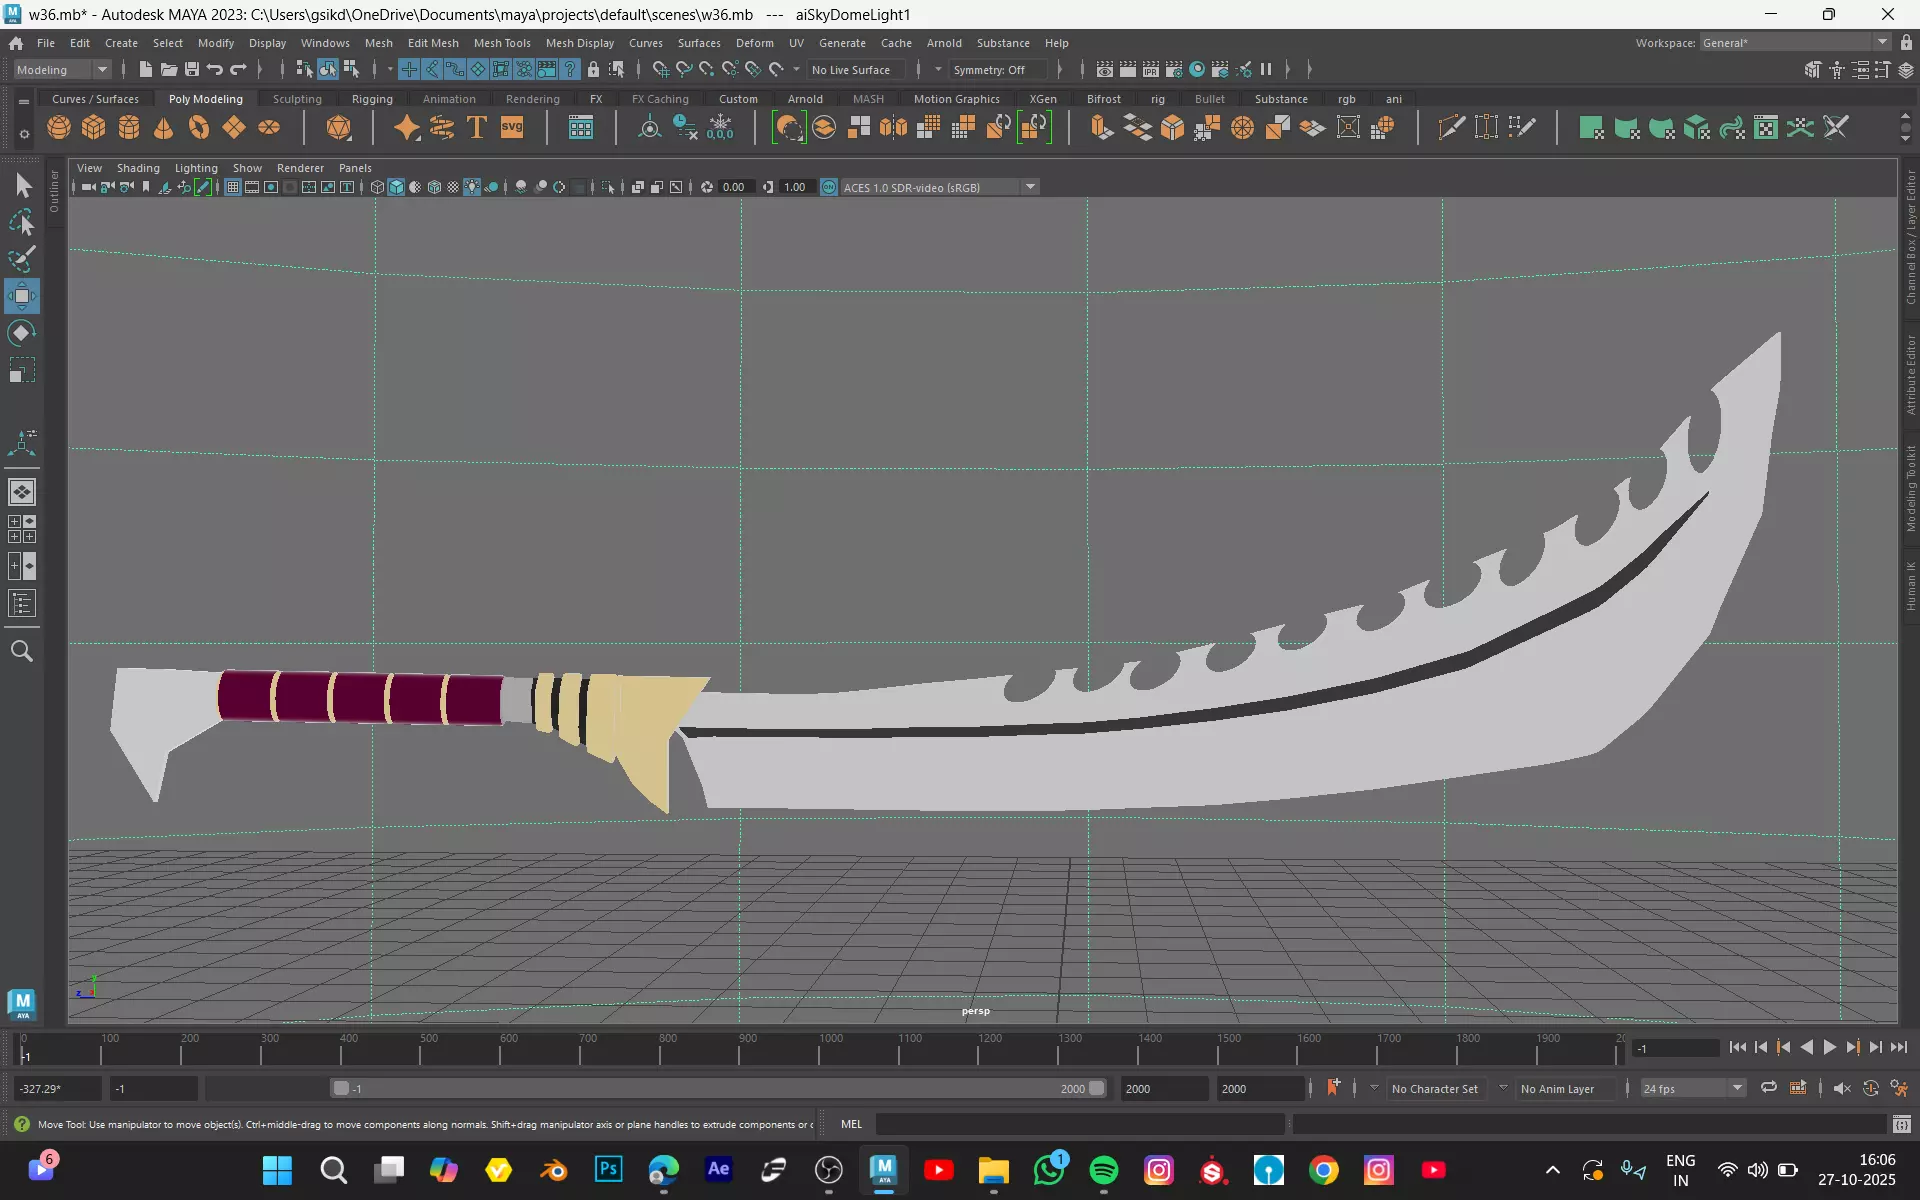Click the range slider left handle
Viewport: 1920px width, 1200px height.
pyautogui.click(x=341, y=1088)
